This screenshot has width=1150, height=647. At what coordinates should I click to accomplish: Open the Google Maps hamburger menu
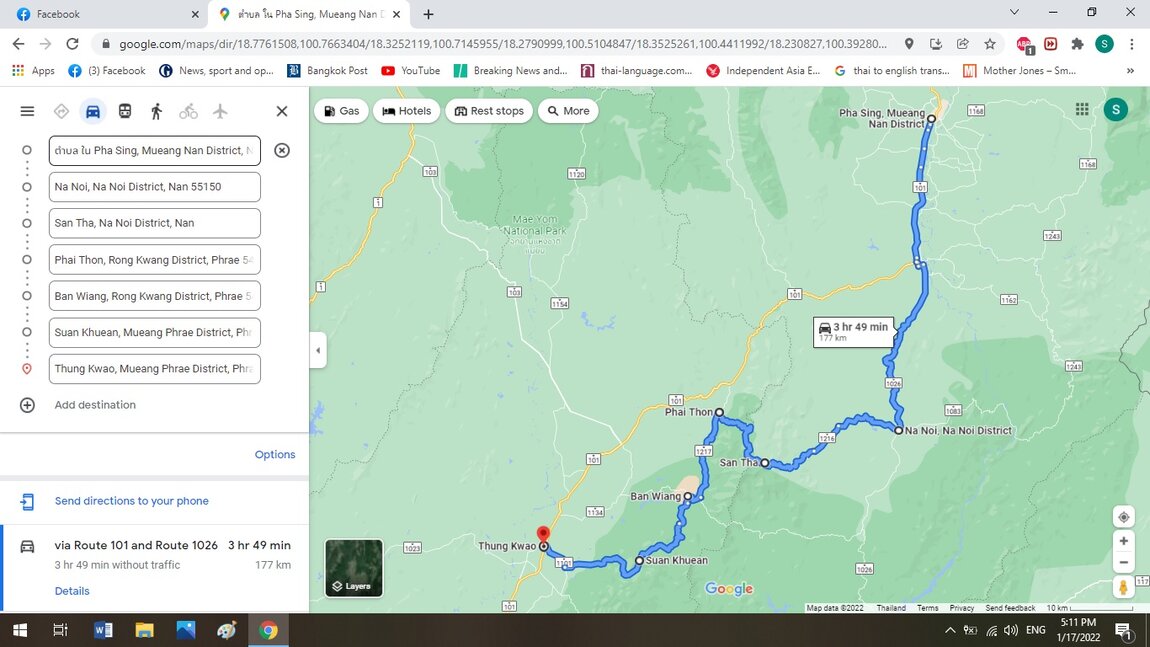coord(27,111)
